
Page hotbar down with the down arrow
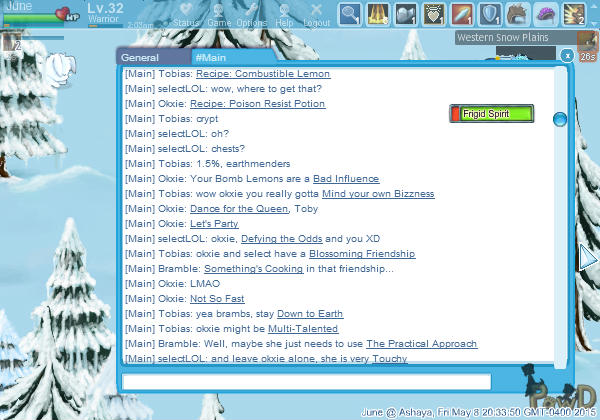tap(594, 24)
